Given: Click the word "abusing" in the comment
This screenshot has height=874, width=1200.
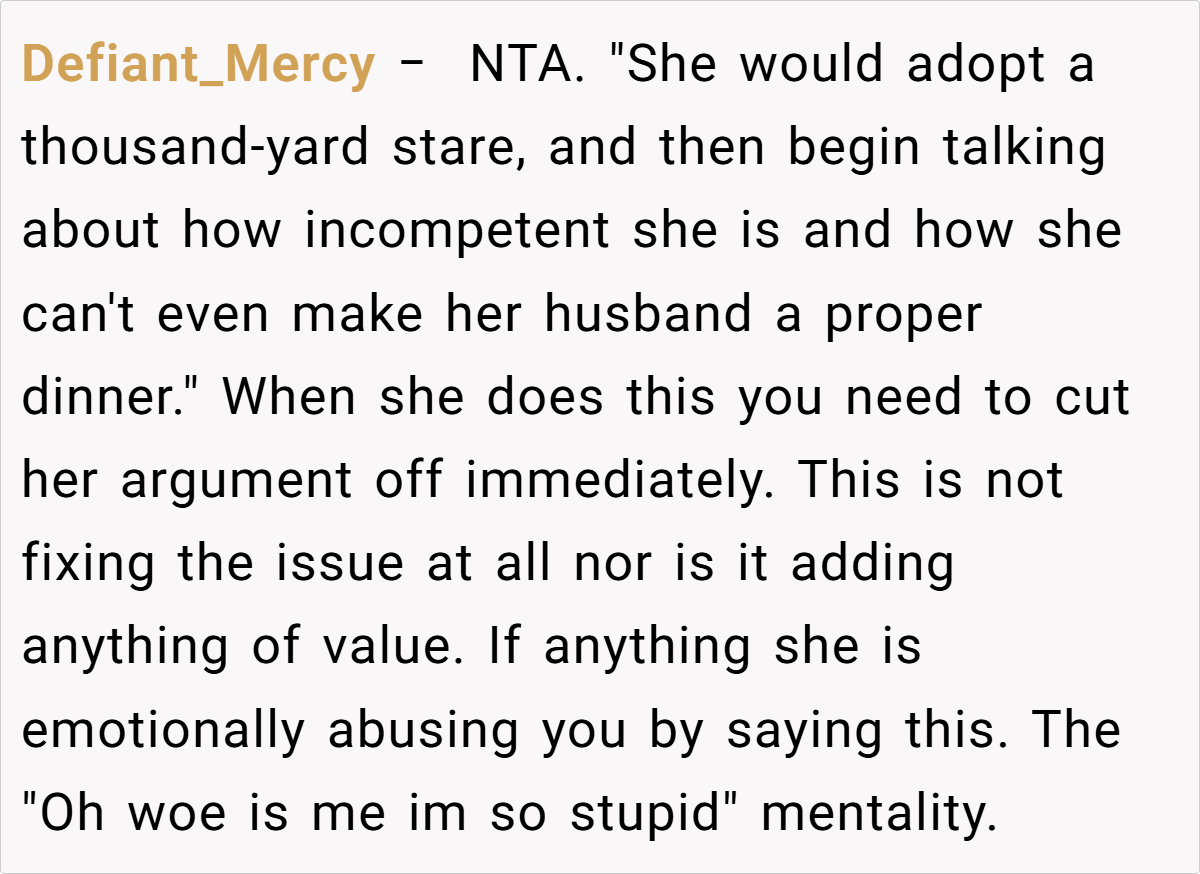Looking at the screenshot, I should click(423, 730).
